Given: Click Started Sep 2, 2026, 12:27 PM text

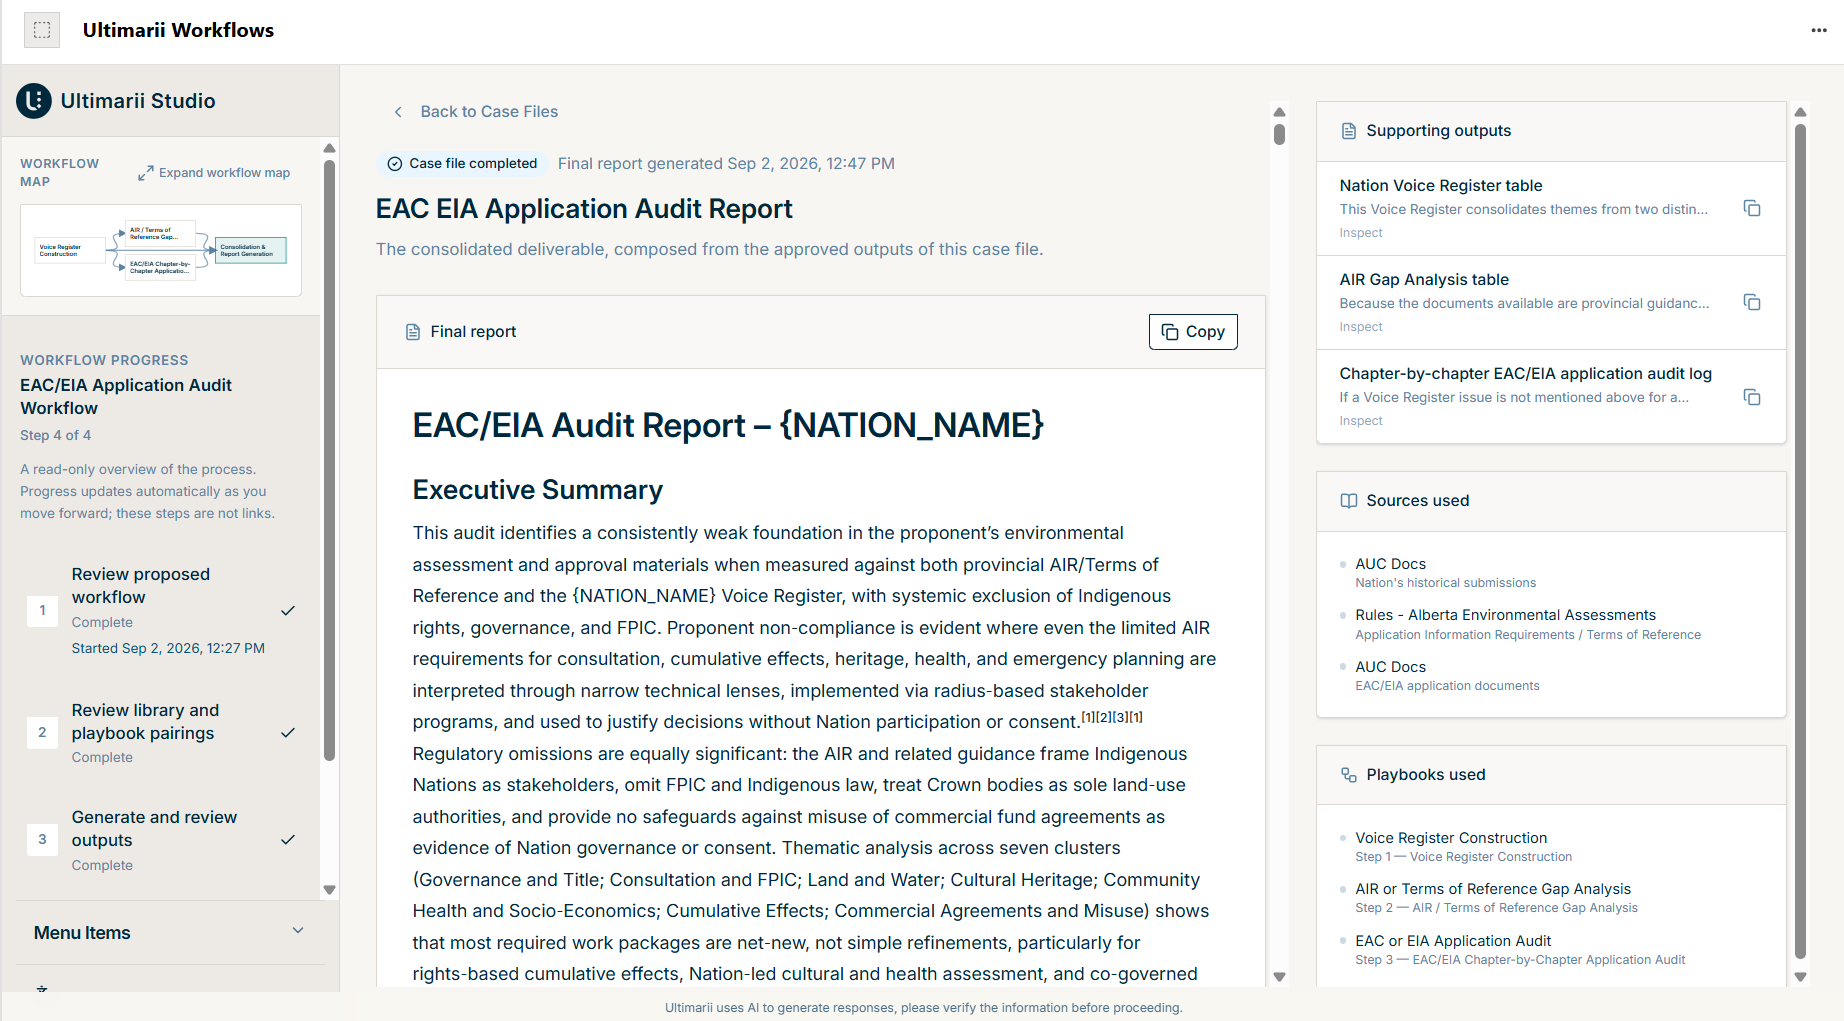Looking at the screenshot, I should tap(168, 649).
